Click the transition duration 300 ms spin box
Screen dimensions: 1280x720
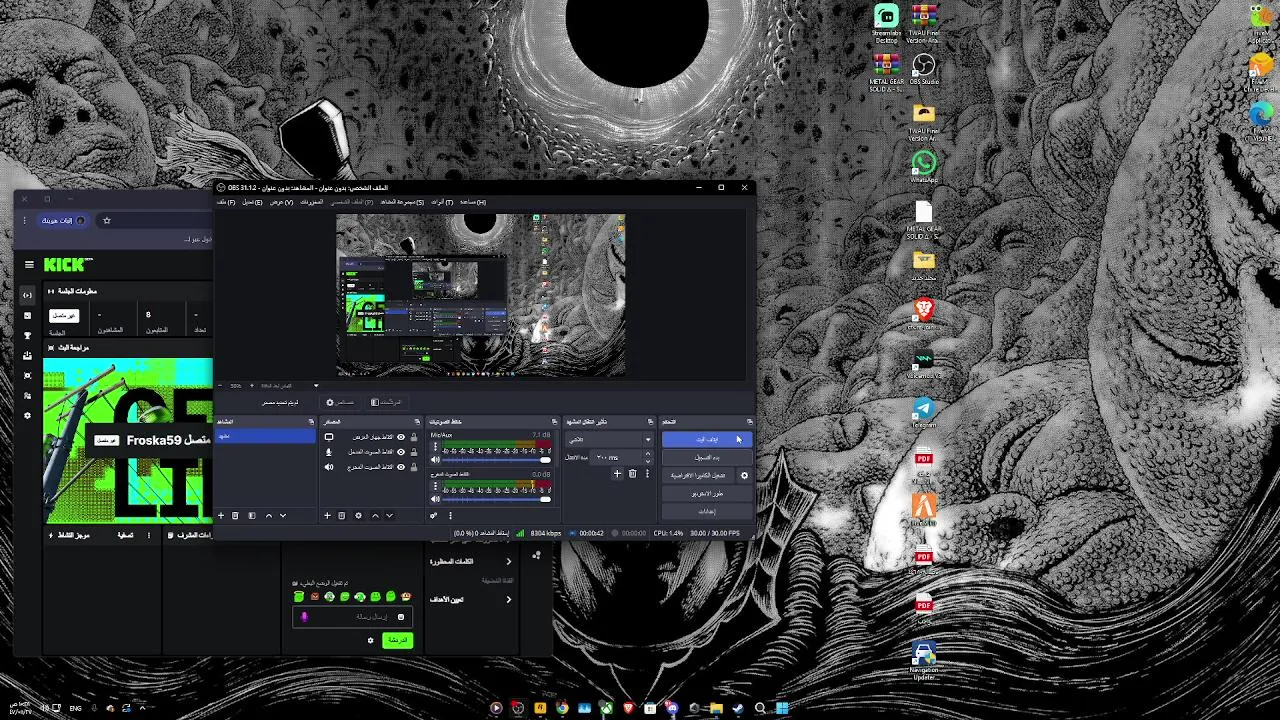[622, 458]
